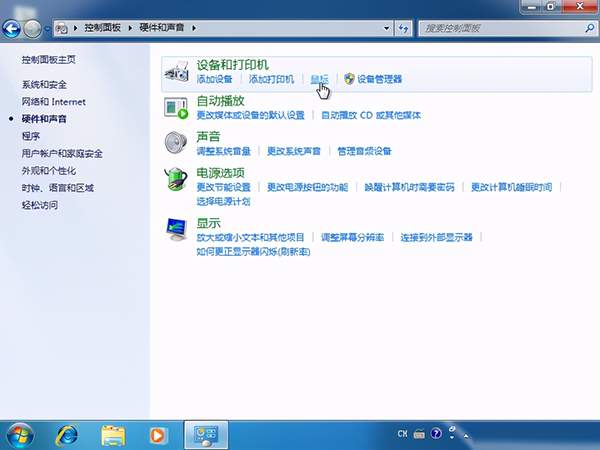The height and width of the screenshot is (450, 600).
Task: Open Windows Explorer folder on taskbar
Action: coord(113,435)
